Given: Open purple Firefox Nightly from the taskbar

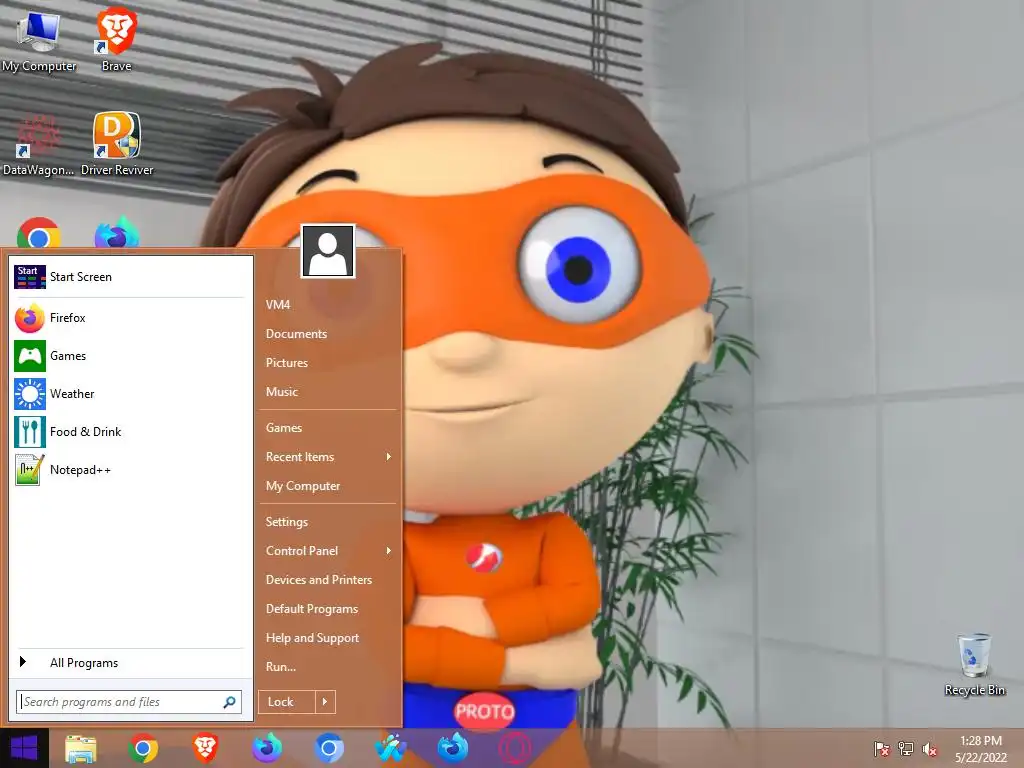Looking at the screenshot, I should click(267, 748).
